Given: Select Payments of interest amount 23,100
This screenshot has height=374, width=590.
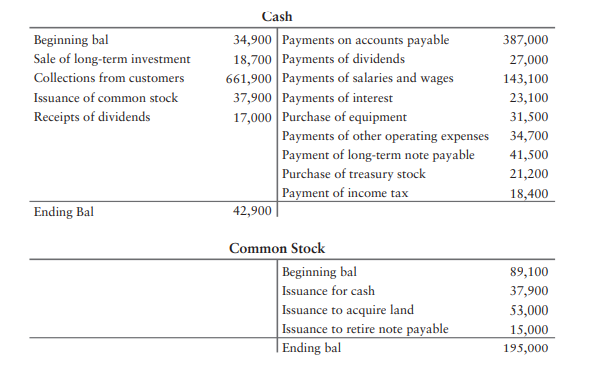Looking at the screenshot, I should click(x=529, y=98).
